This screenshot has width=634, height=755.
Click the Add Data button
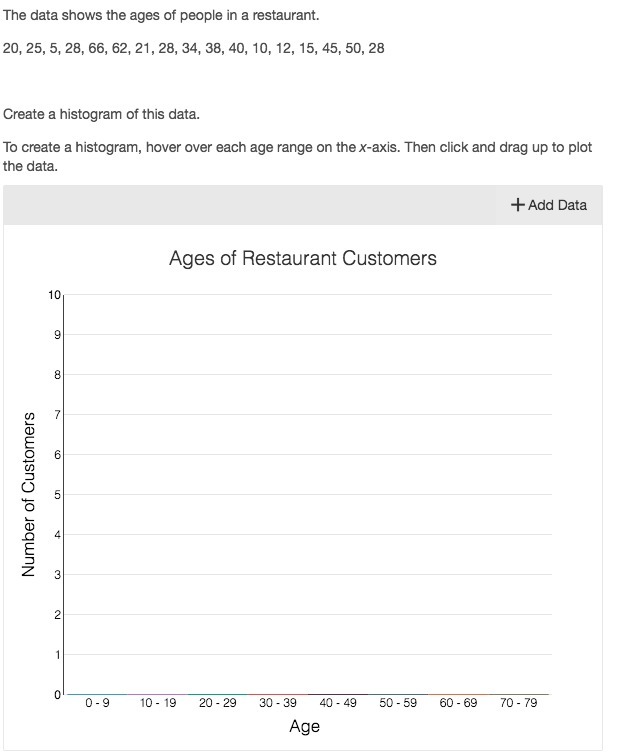tap(549, 205)
